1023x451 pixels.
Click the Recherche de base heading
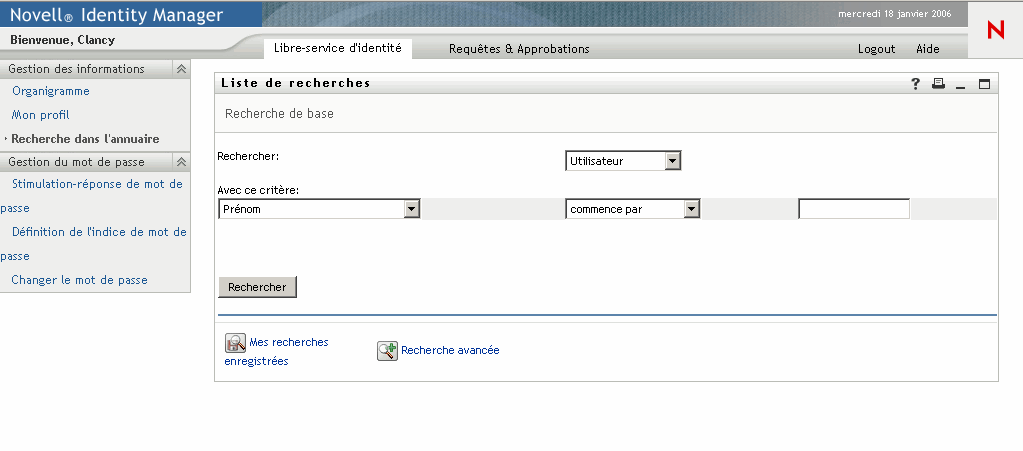click(279, 114)
